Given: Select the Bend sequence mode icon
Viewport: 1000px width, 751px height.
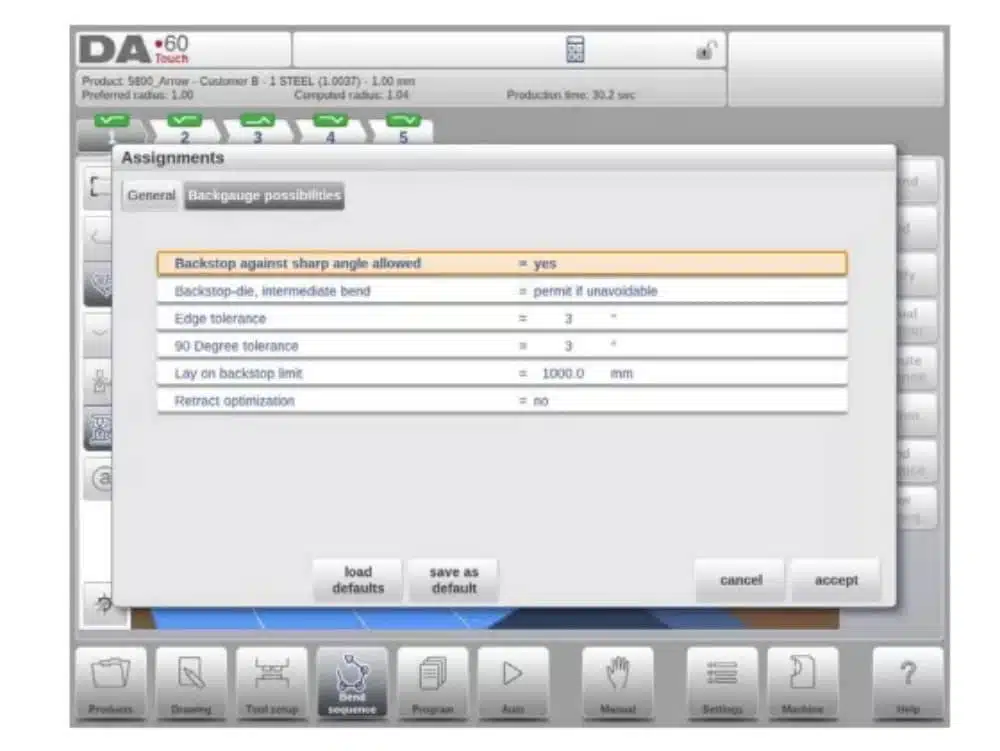Looking at the screenshot, I should click(352, 684).
